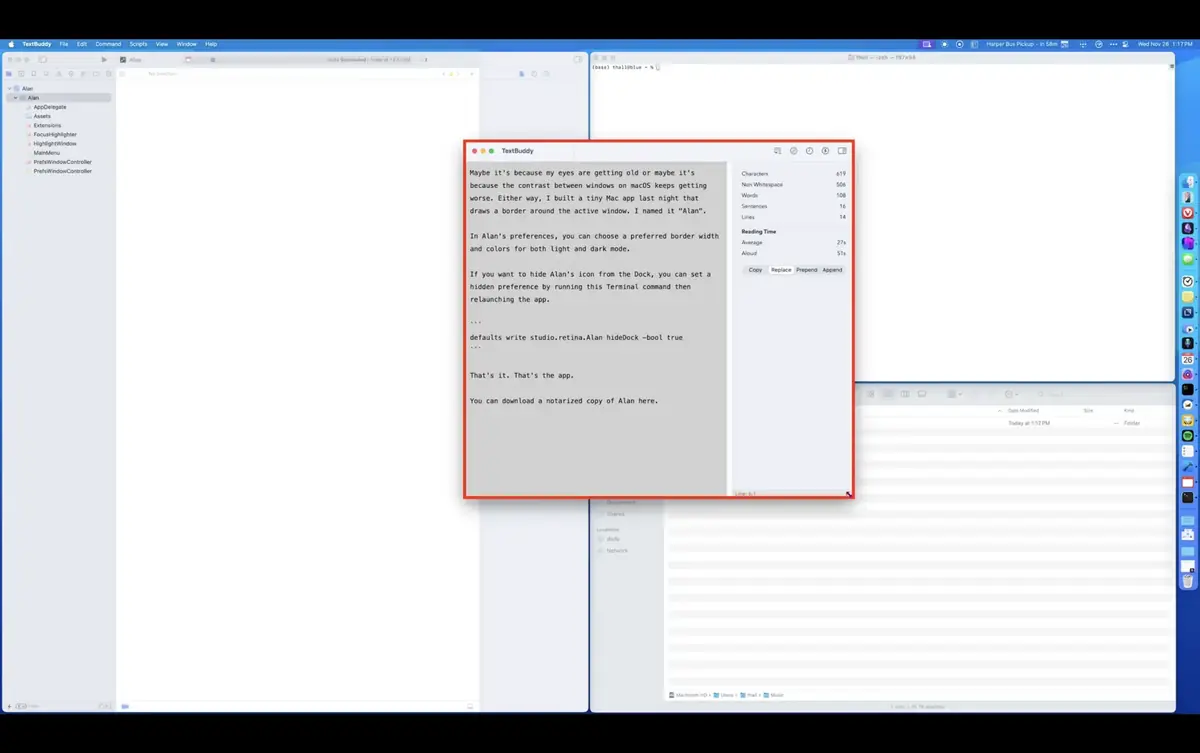Toggle the stats sidebar in TextBuddy's toolbar
Screen dimensions: 1200x753
pos(842,151)
